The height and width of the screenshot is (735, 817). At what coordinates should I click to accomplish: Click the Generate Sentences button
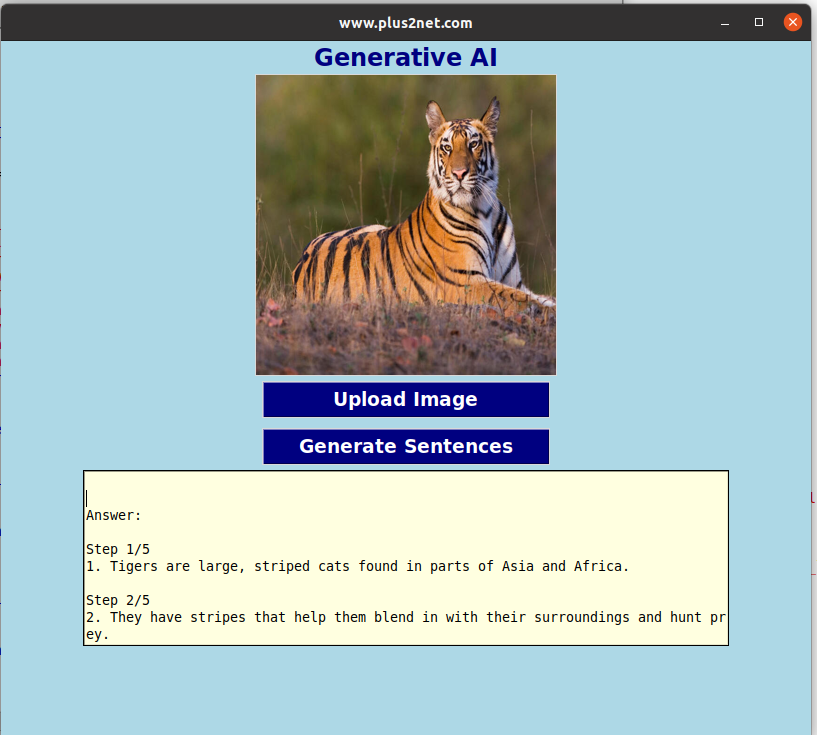tap(406, 446)
